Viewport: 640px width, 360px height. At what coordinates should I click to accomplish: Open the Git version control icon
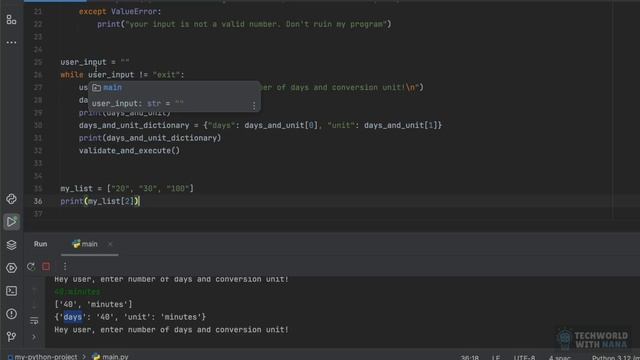coord(11,336)
